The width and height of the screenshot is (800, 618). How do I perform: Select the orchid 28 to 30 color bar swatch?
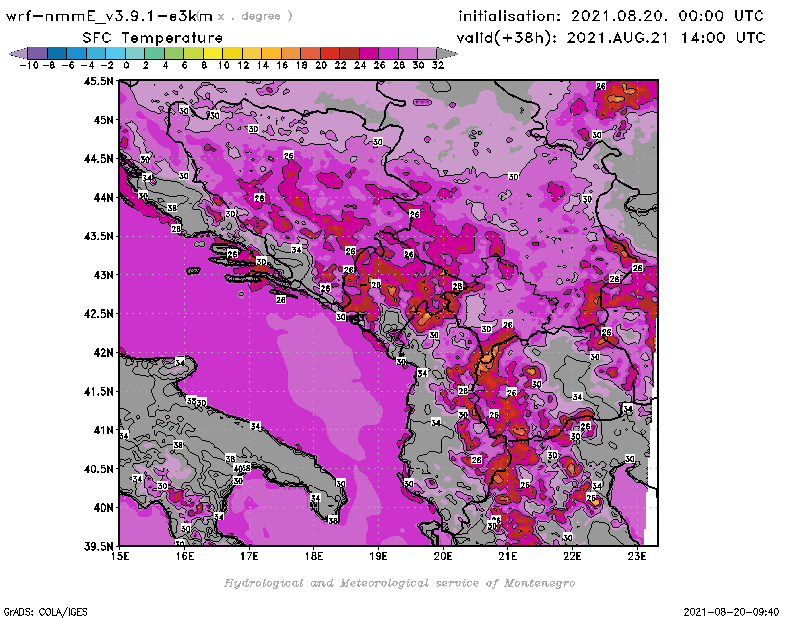408,54
